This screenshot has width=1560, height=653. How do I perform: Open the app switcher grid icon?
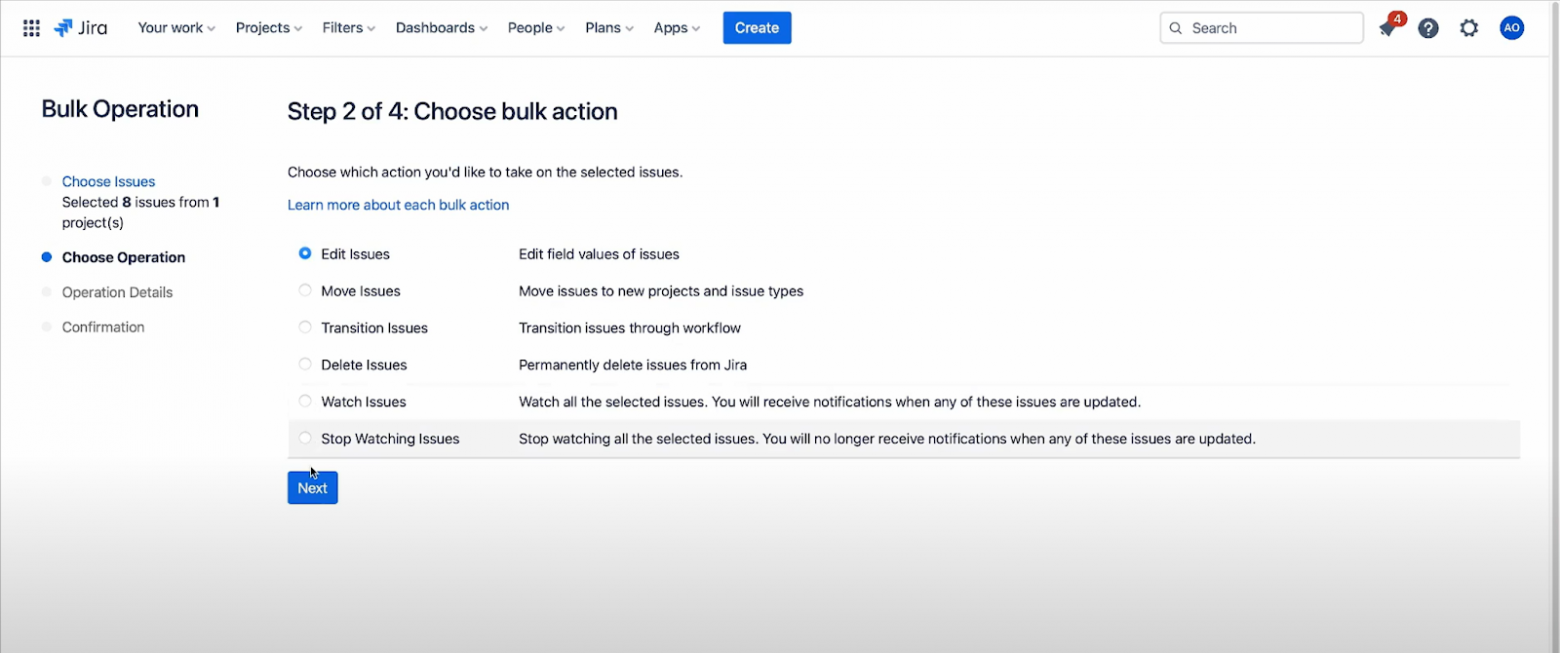pyautogui.click(x=31, y=28)
